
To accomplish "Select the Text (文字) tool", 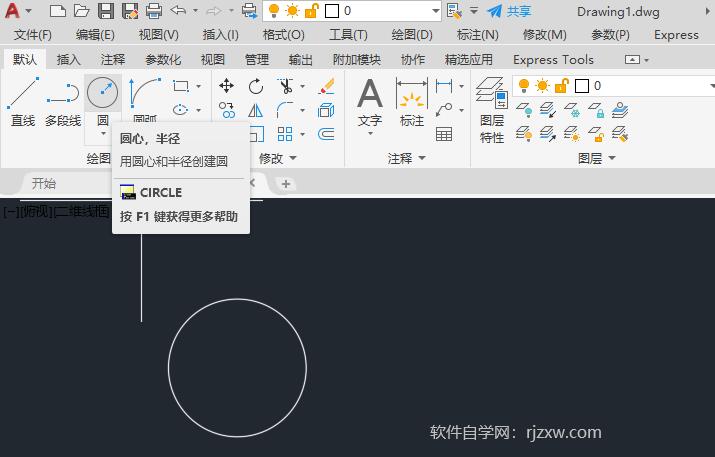I will click(370, 102).
